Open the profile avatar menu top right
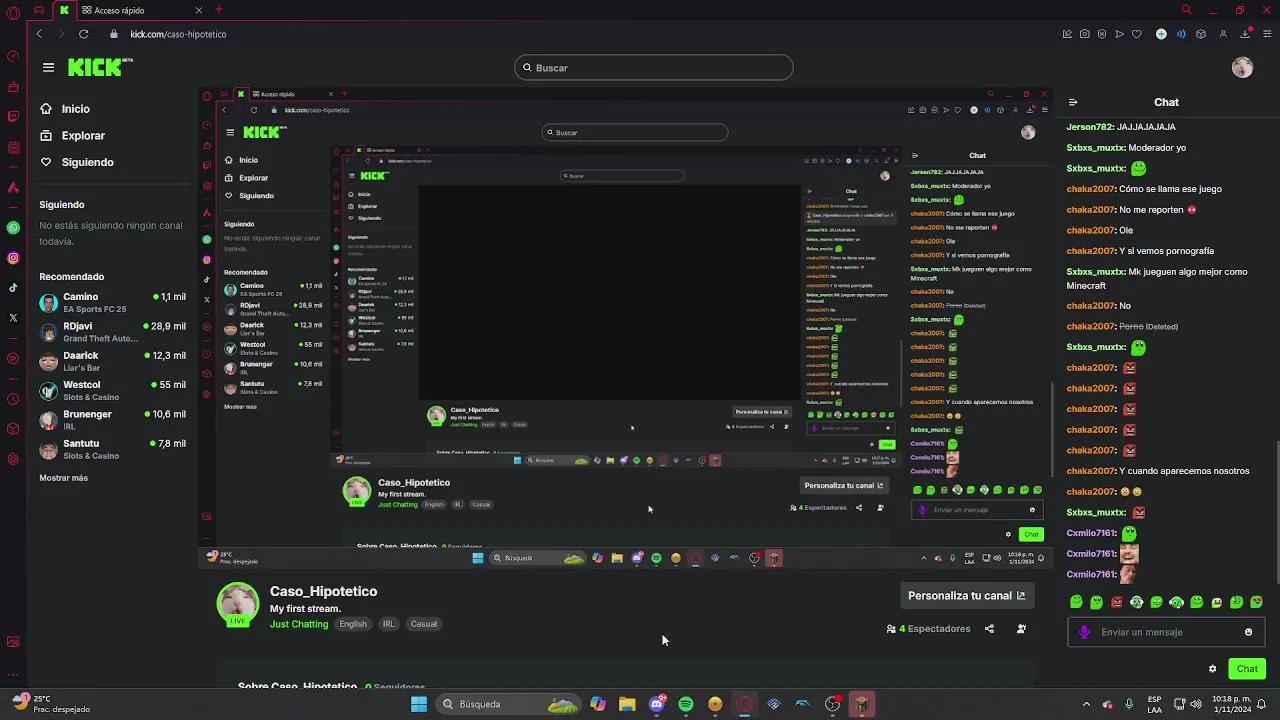 1242,67
